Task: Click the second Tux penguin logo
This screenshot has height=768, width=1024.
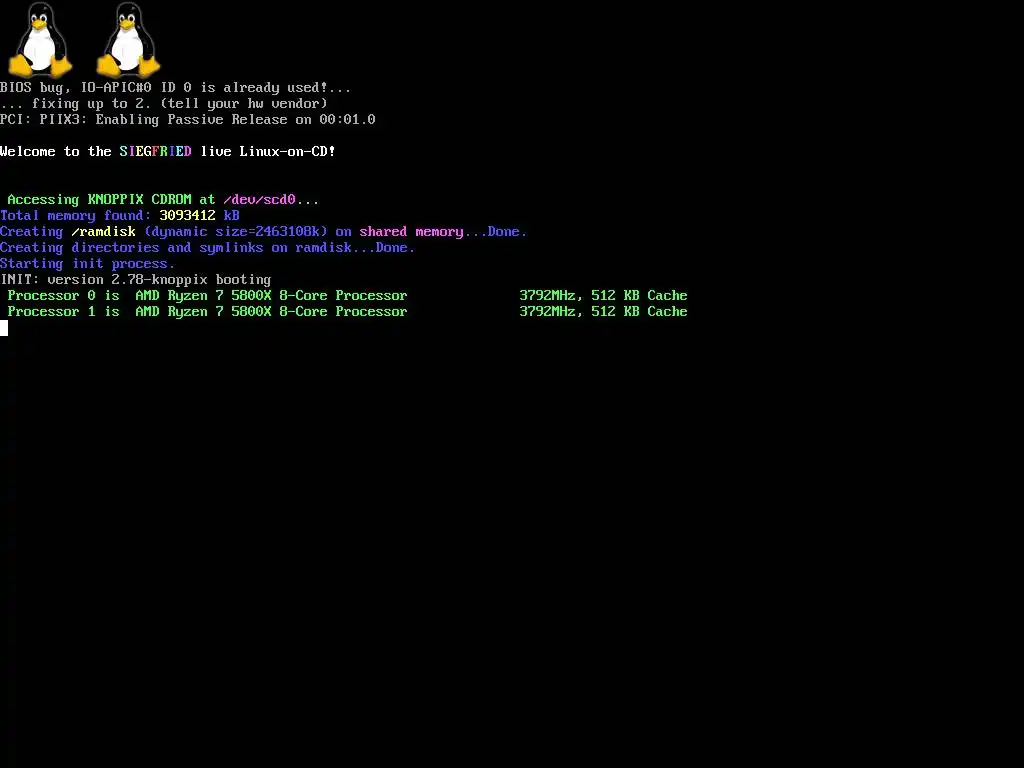Action: click(128, 39)
